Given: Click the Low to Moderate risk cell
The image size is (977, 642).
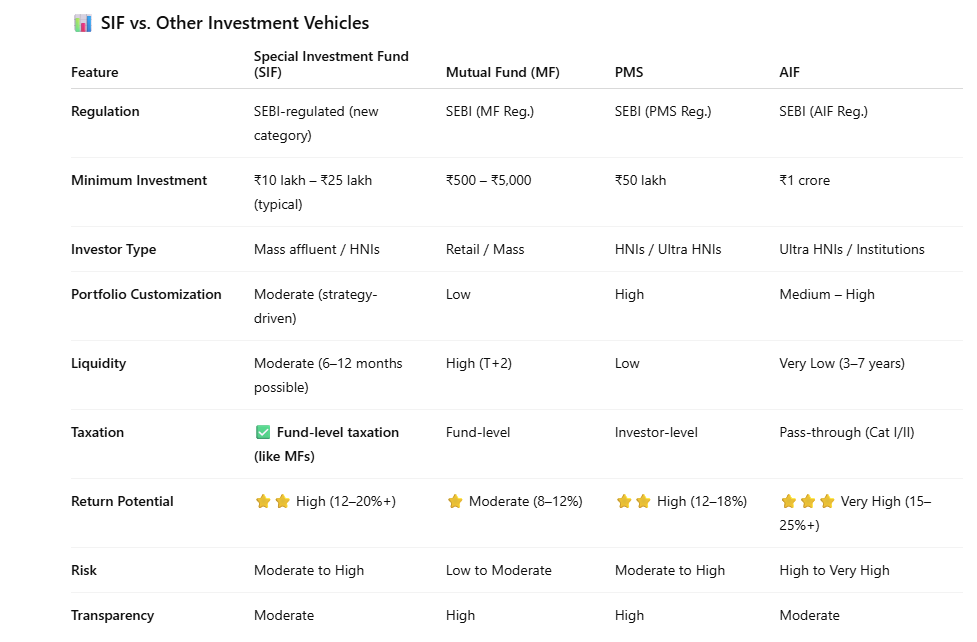Looking at the screenshot, I should pos(499,571).
